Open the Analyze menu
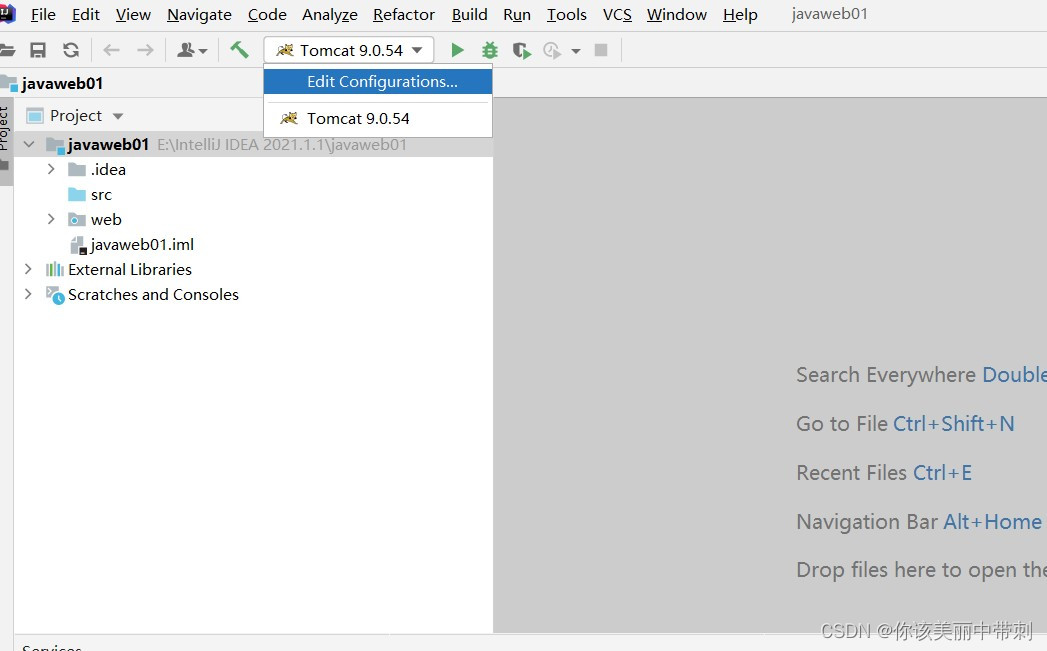 click(x=330, y=15)
